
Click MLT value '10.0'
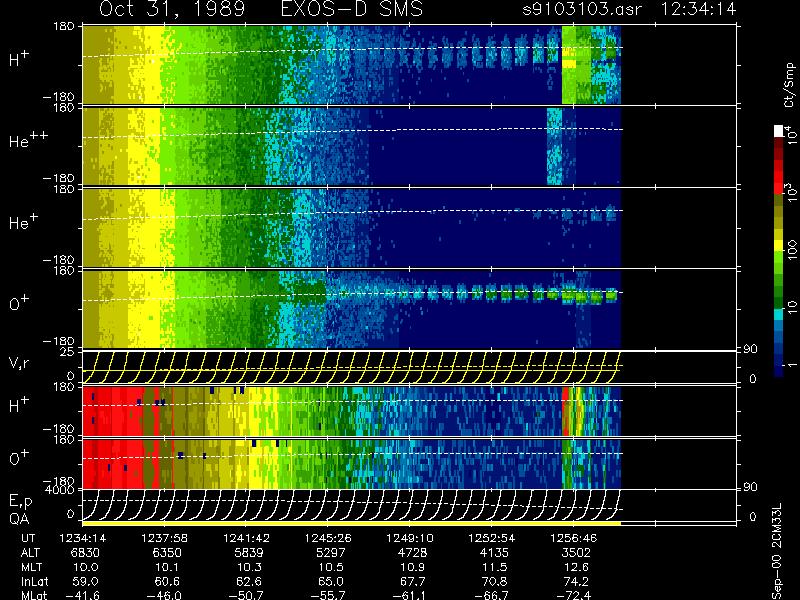(x=86, y=567)
